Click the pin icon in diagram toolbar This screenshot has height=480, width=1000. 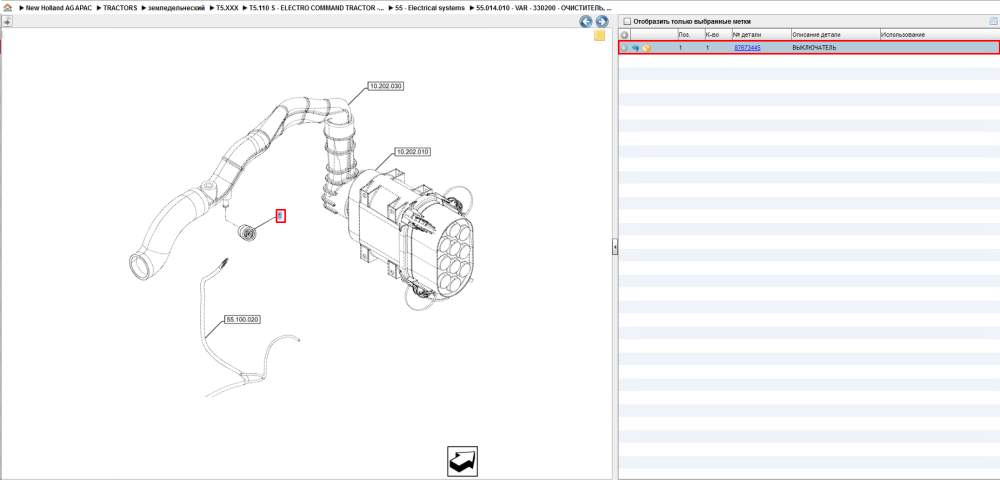7,21
